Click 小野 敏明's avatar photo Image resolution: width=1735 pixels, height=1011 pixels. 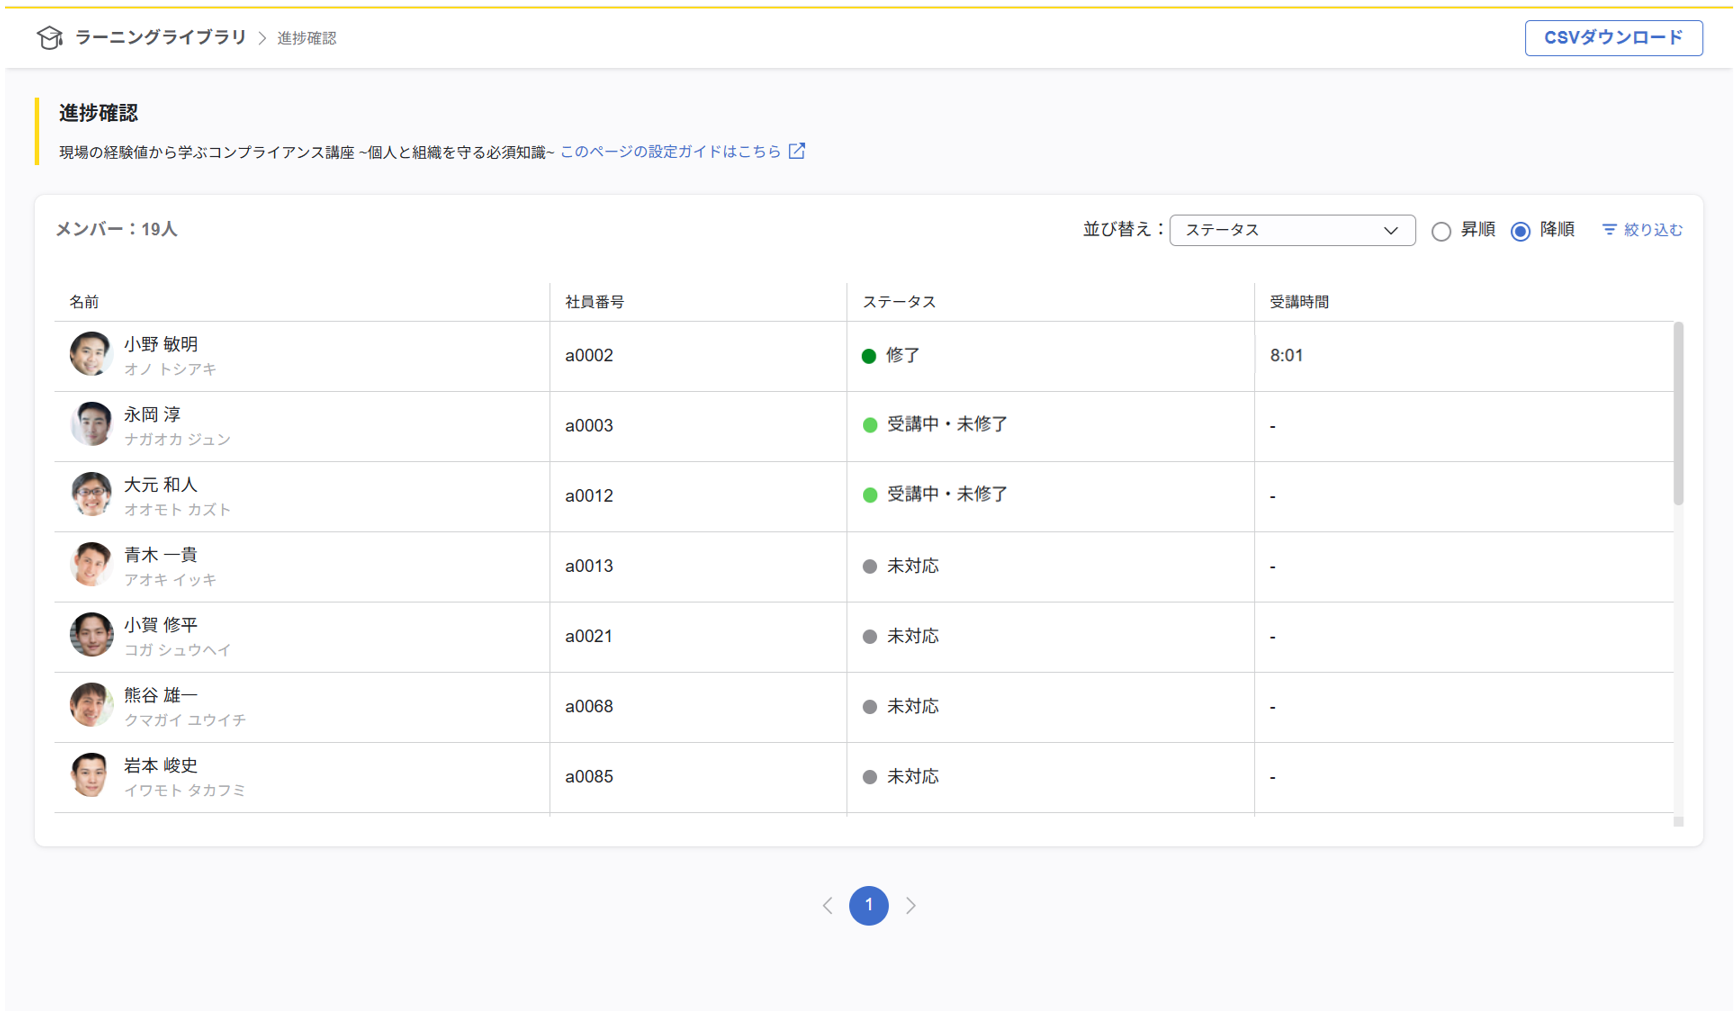91,355
